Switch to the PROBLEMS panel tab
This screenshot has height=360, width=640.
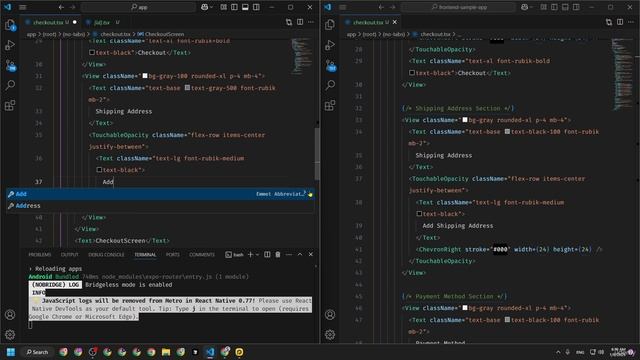click(x=40, y=255)
